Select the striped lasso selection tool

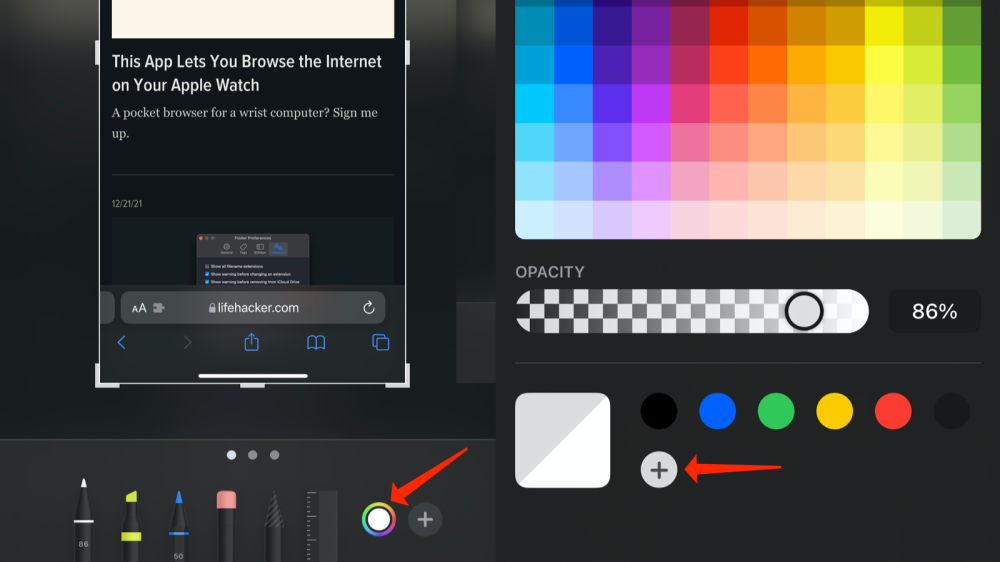point(273,524)
